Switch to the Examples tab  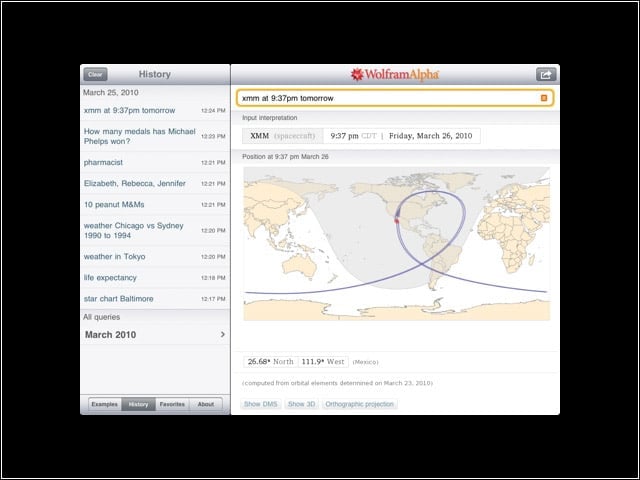click(x=105, y=404)
